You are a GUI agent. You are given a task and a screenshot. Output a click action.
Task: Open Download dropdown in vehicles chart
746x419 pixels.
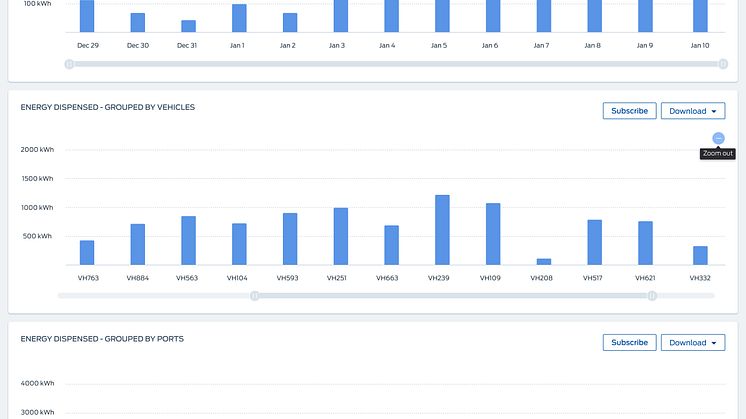click(692, 111)
